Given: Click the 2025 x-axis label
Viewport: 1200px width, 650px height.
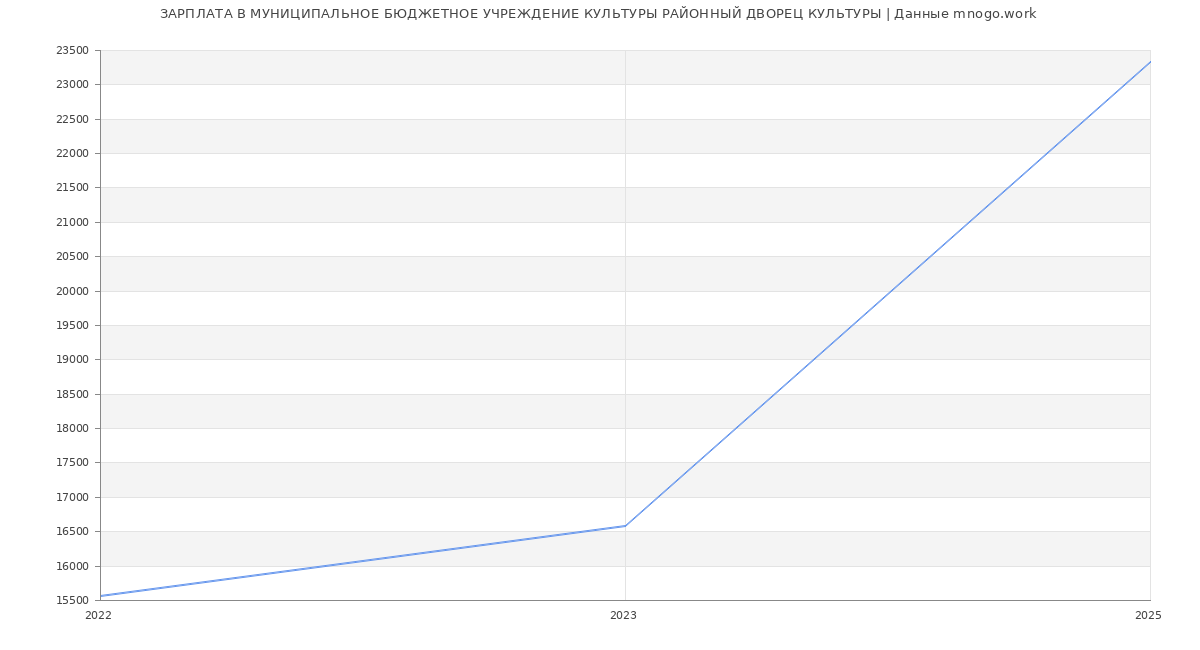Looking at the screenshot, I should pyautogui.click(x=1148, y=616).
